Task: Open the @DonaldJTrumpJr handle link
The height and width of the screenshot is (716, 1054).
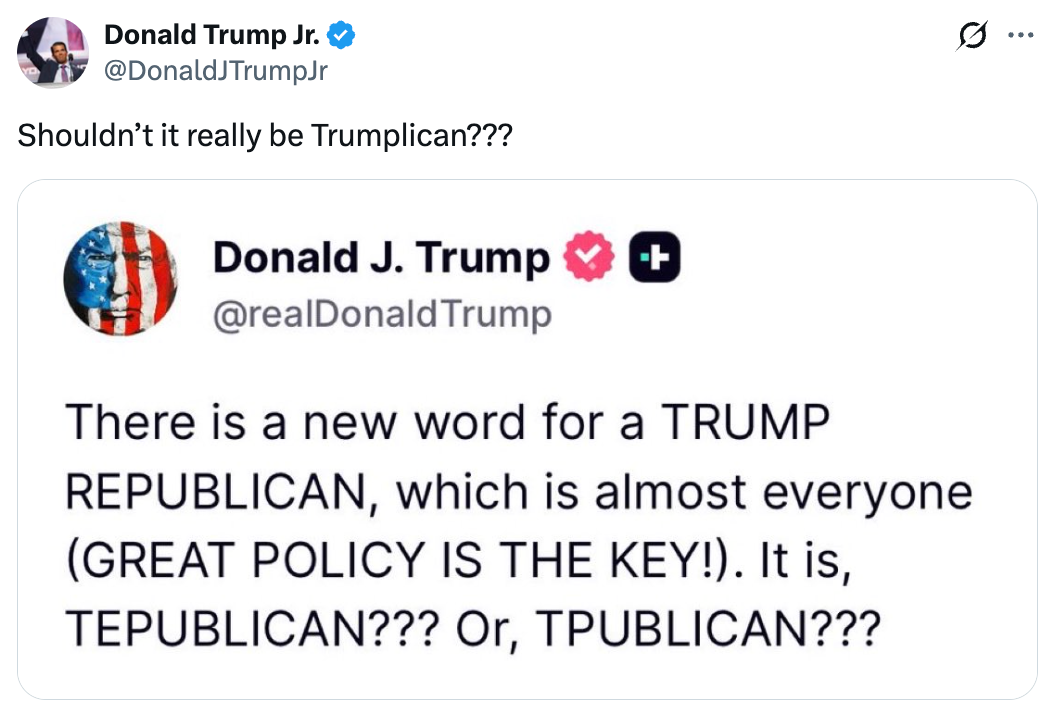Action: [x=215, y=70]
